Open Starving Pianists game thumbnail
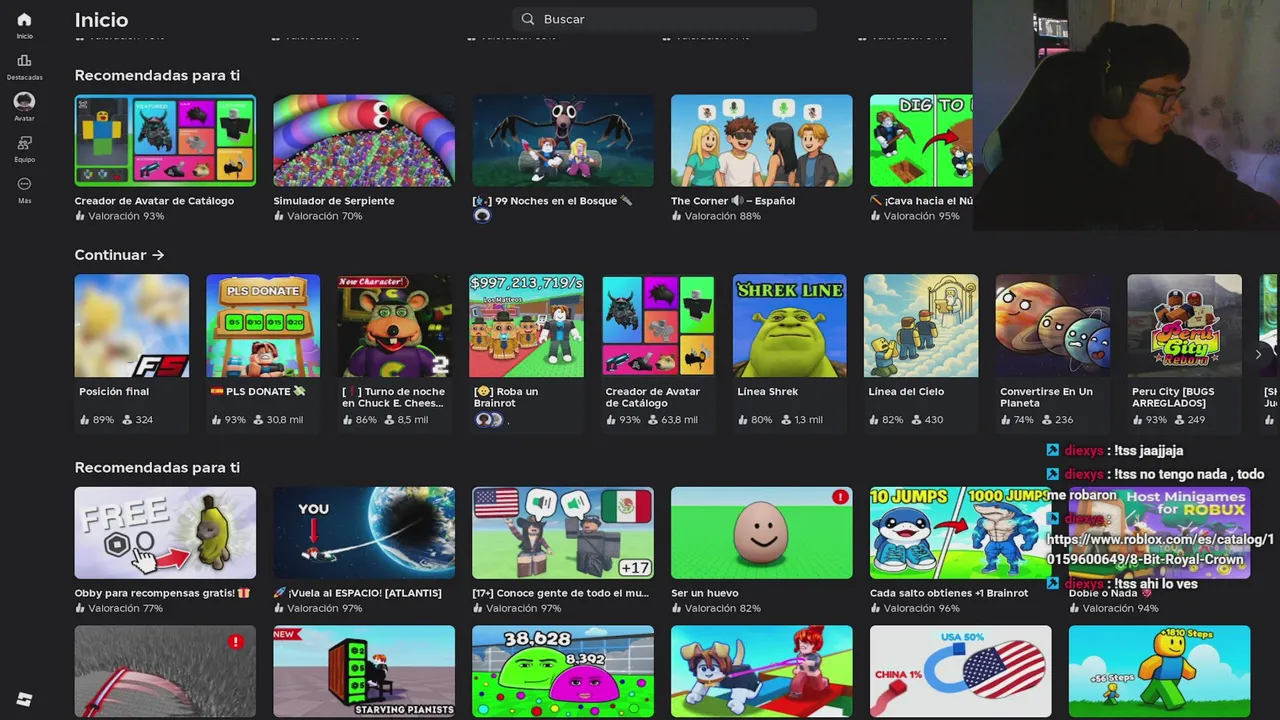 pyautogui.click(x=364, y=671)
